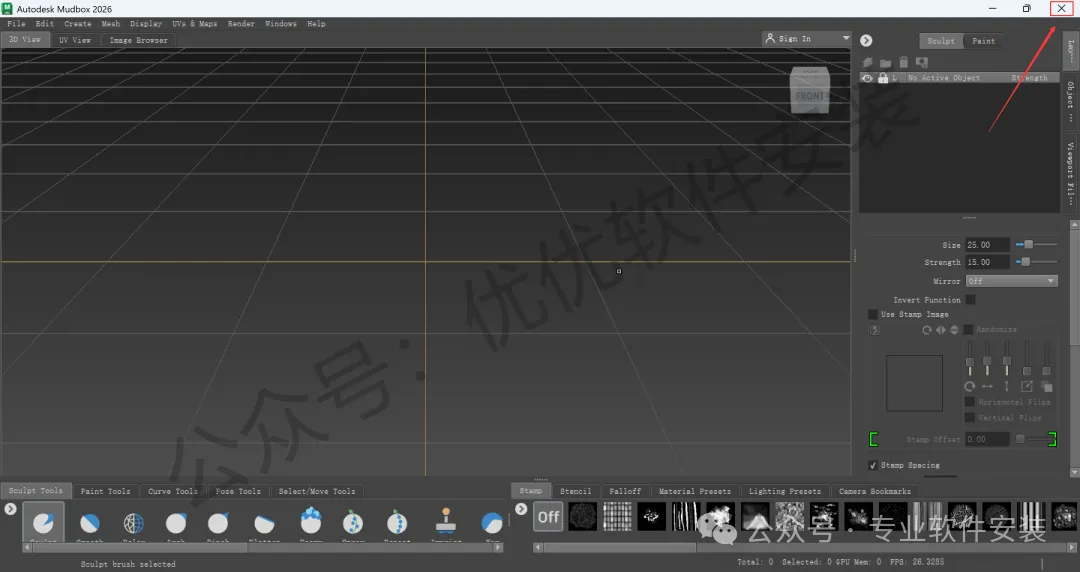
Task: Click the layer folder icon
Action: pyautogui.click(x=886, y=63)
